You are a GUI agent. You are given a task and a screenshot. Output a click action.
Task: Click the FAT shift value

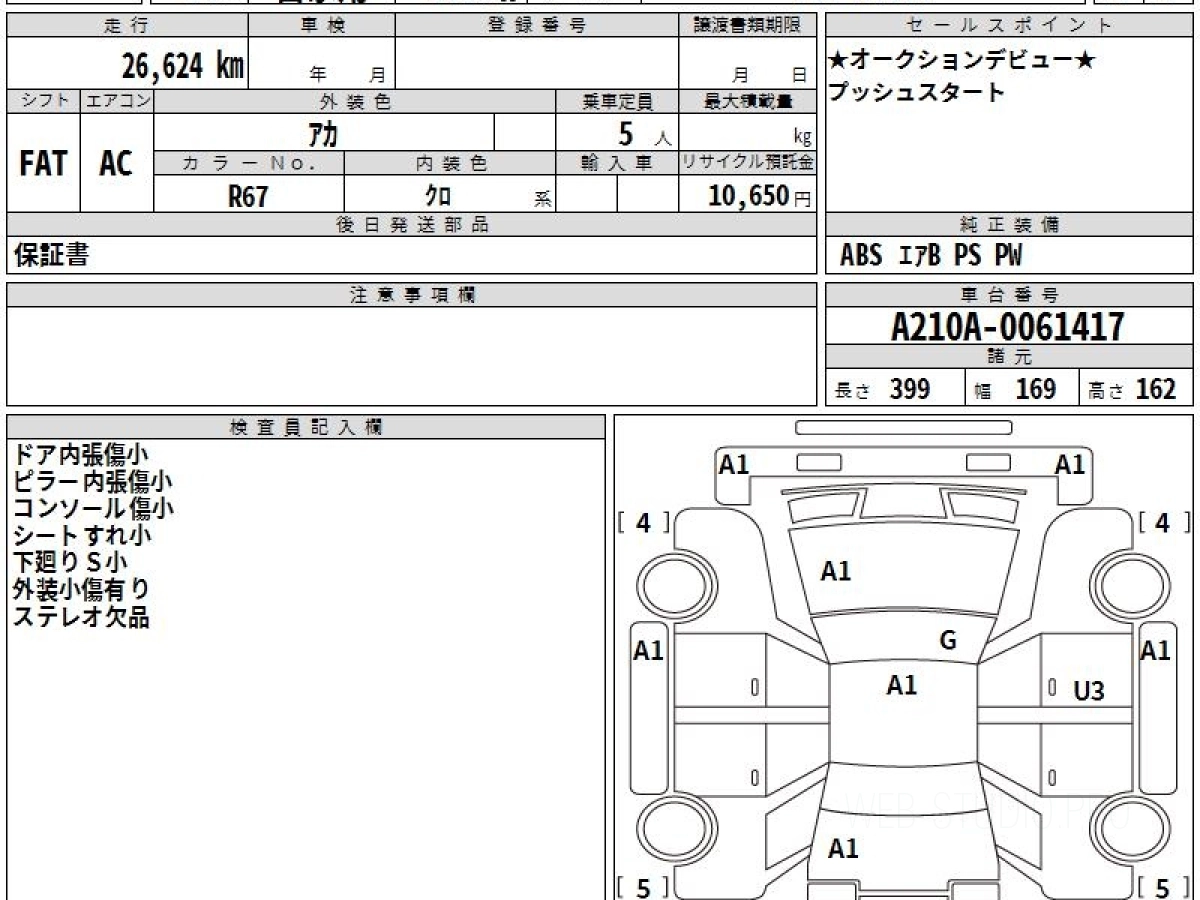point(43,163)
